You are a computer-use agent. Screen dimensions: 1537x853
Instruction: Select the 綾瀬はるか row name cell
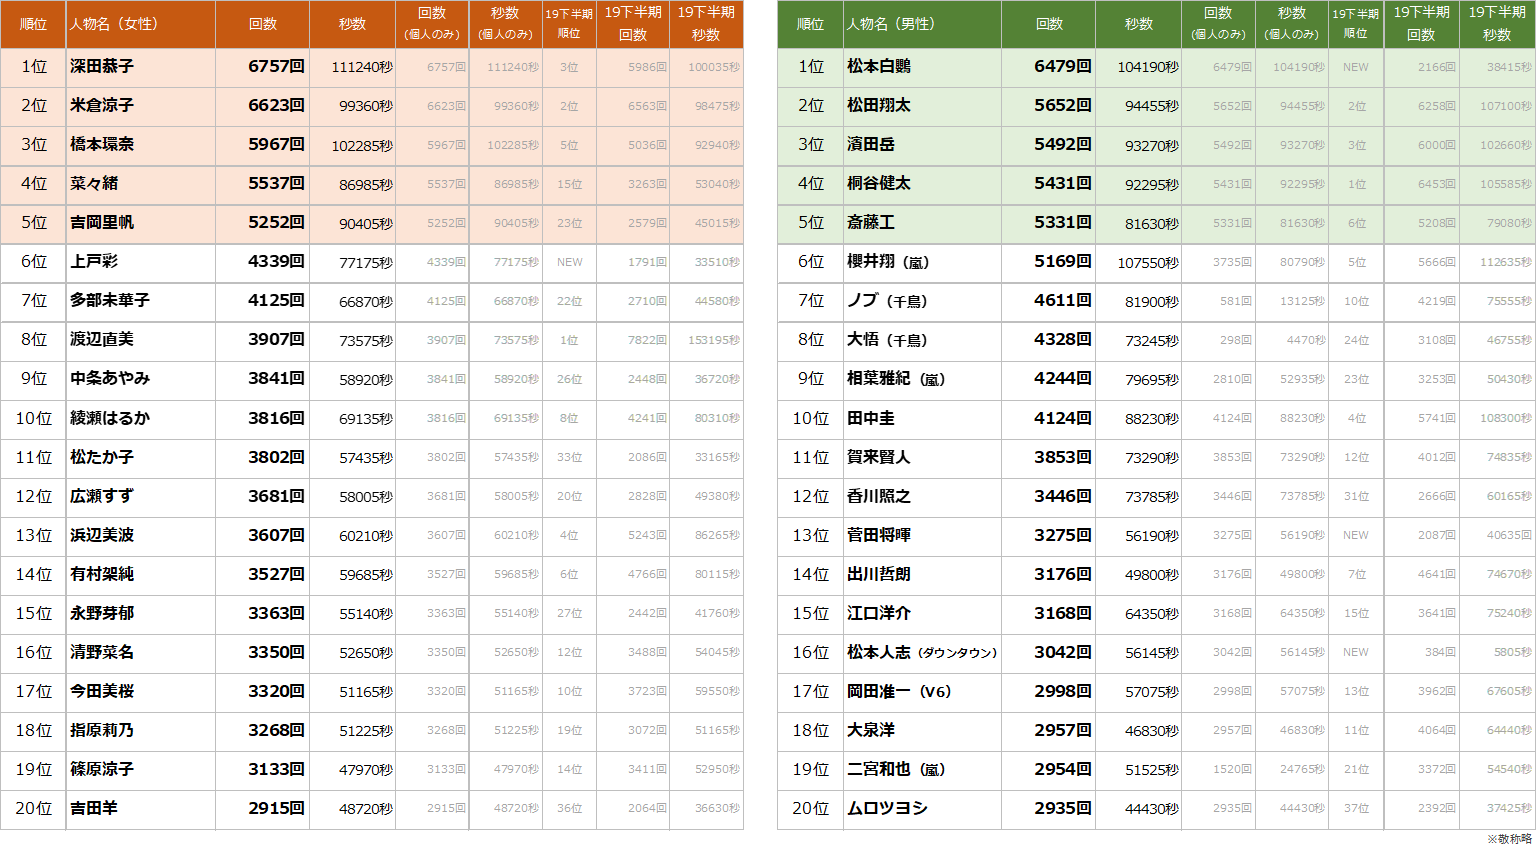(110, 418)
